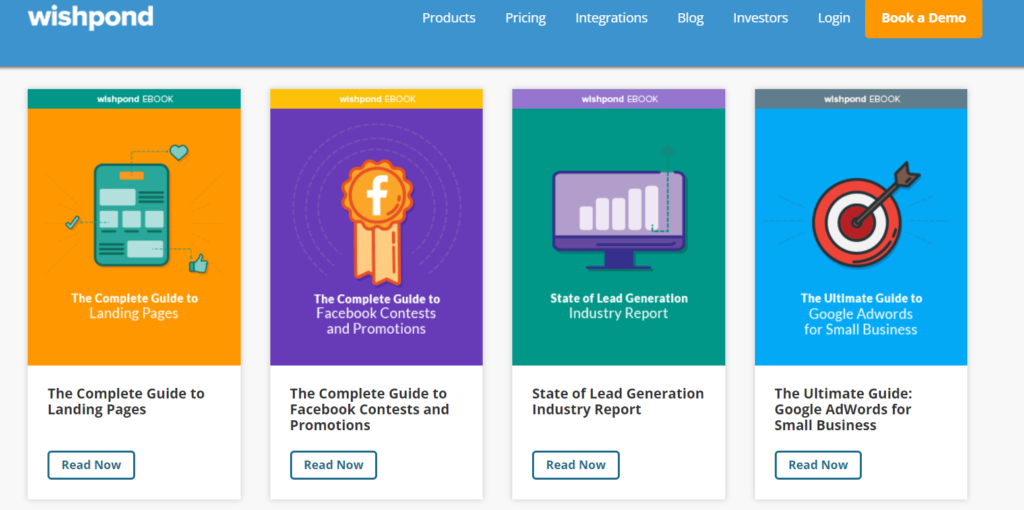Click the card heading "The Ultimate Guide: Google AdWords for Small Business"

coord(843,409)
